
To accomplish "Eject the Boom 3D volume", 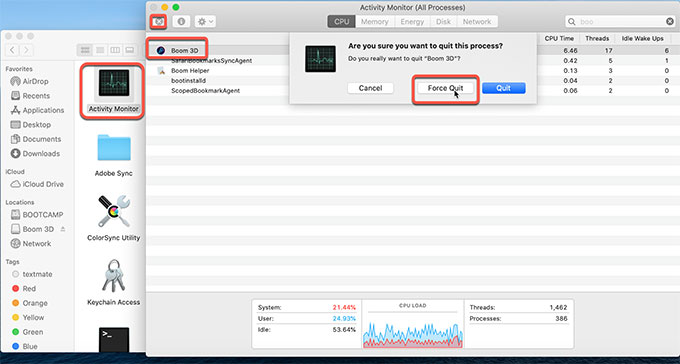I will click(63, 229).
